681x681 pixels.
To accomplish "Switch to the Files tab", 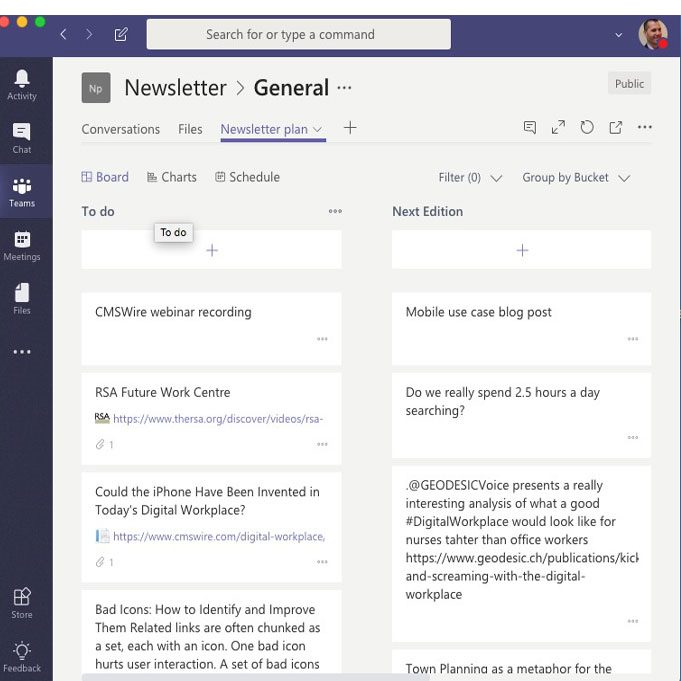I will (x=190, y=129).
